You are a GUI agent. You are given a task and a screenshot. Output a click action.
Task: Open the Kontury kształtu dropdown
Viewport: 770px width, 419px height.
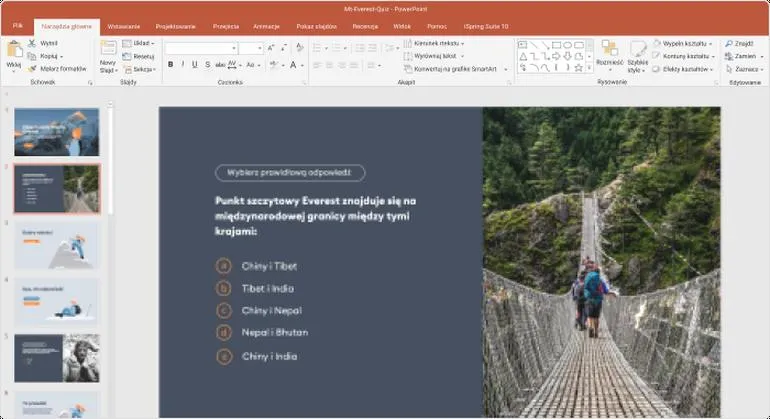tap(684, 56)
